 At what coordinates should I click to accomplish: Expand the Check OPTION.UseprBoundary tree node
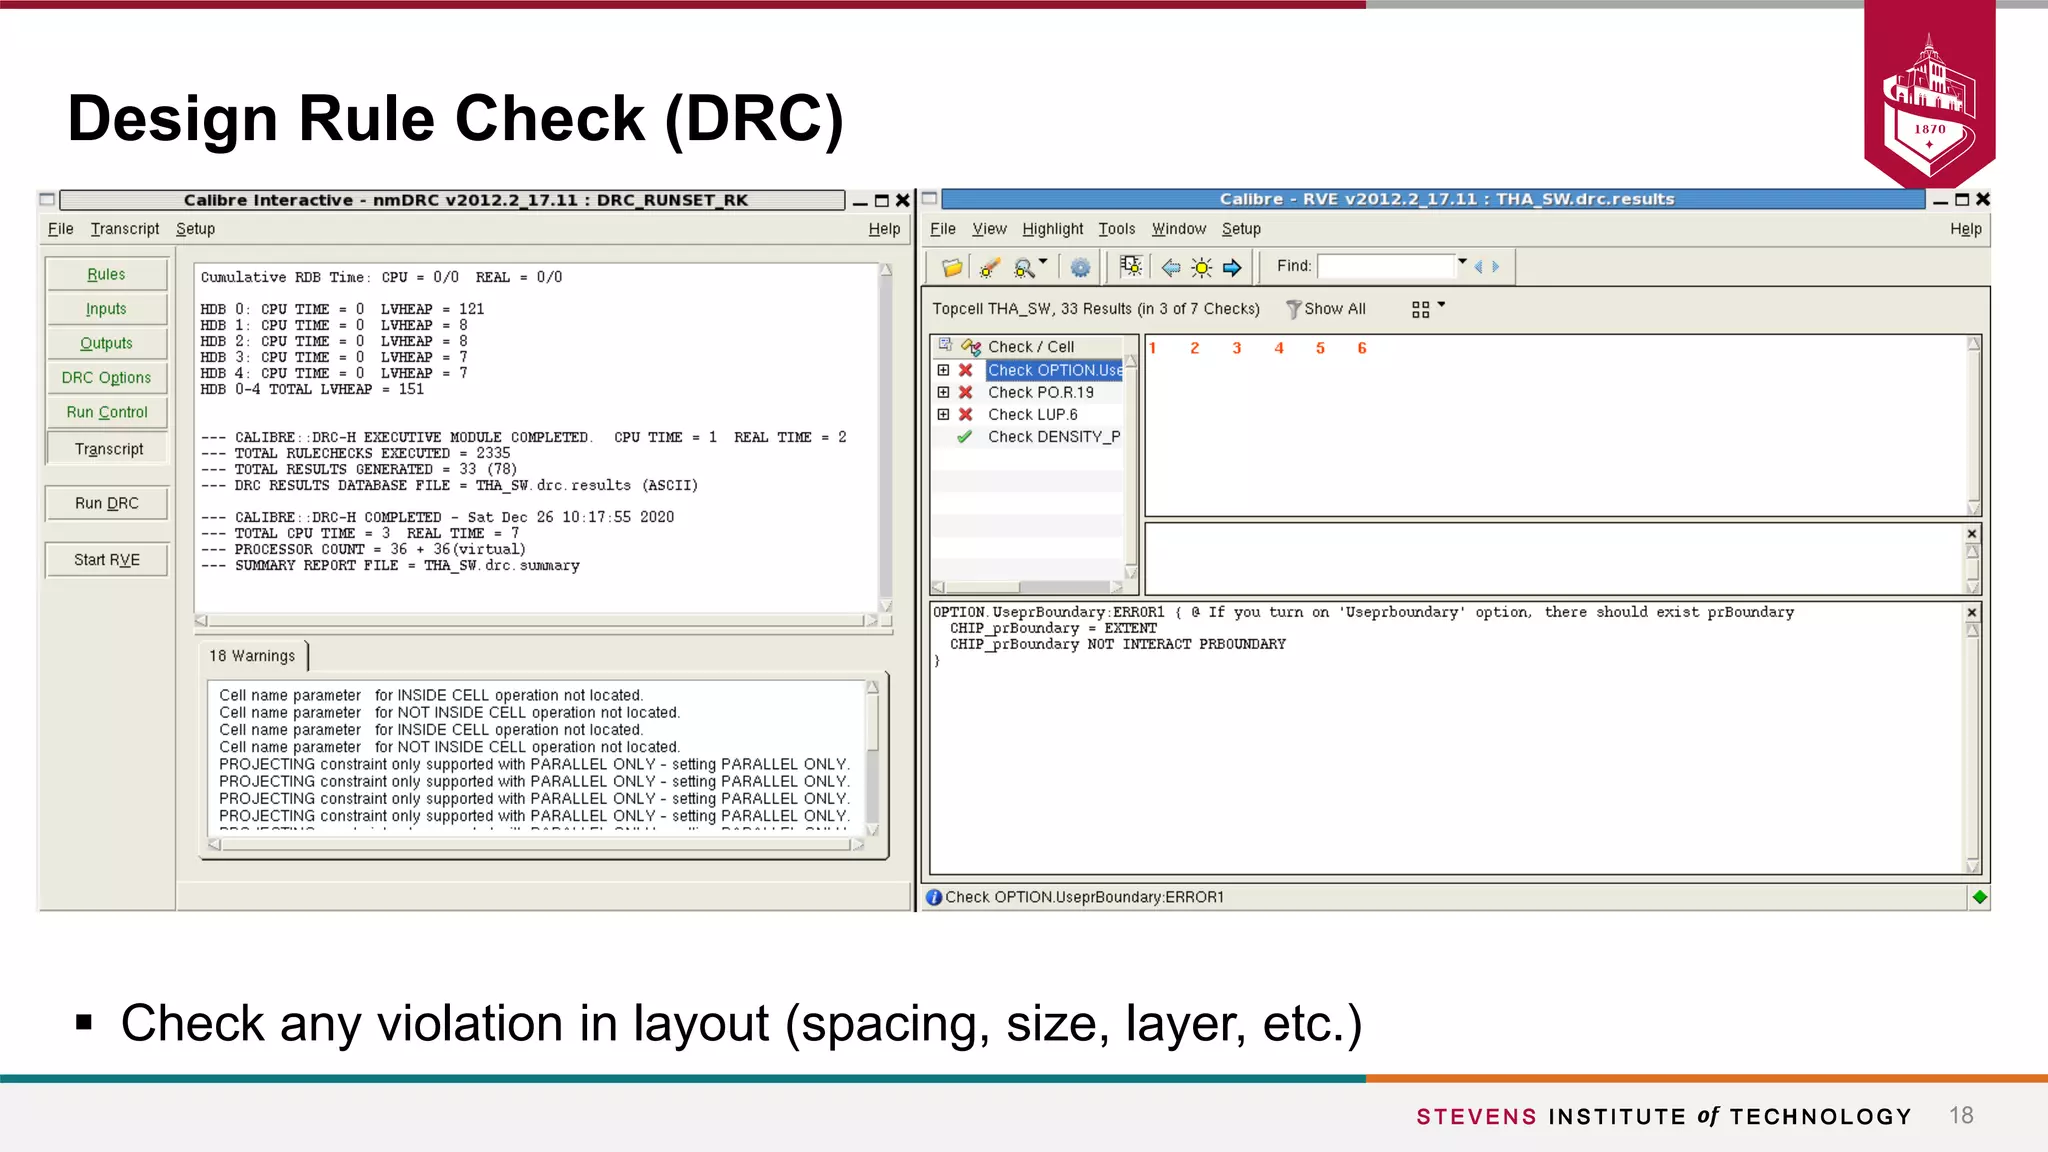(x=943, y=370)
